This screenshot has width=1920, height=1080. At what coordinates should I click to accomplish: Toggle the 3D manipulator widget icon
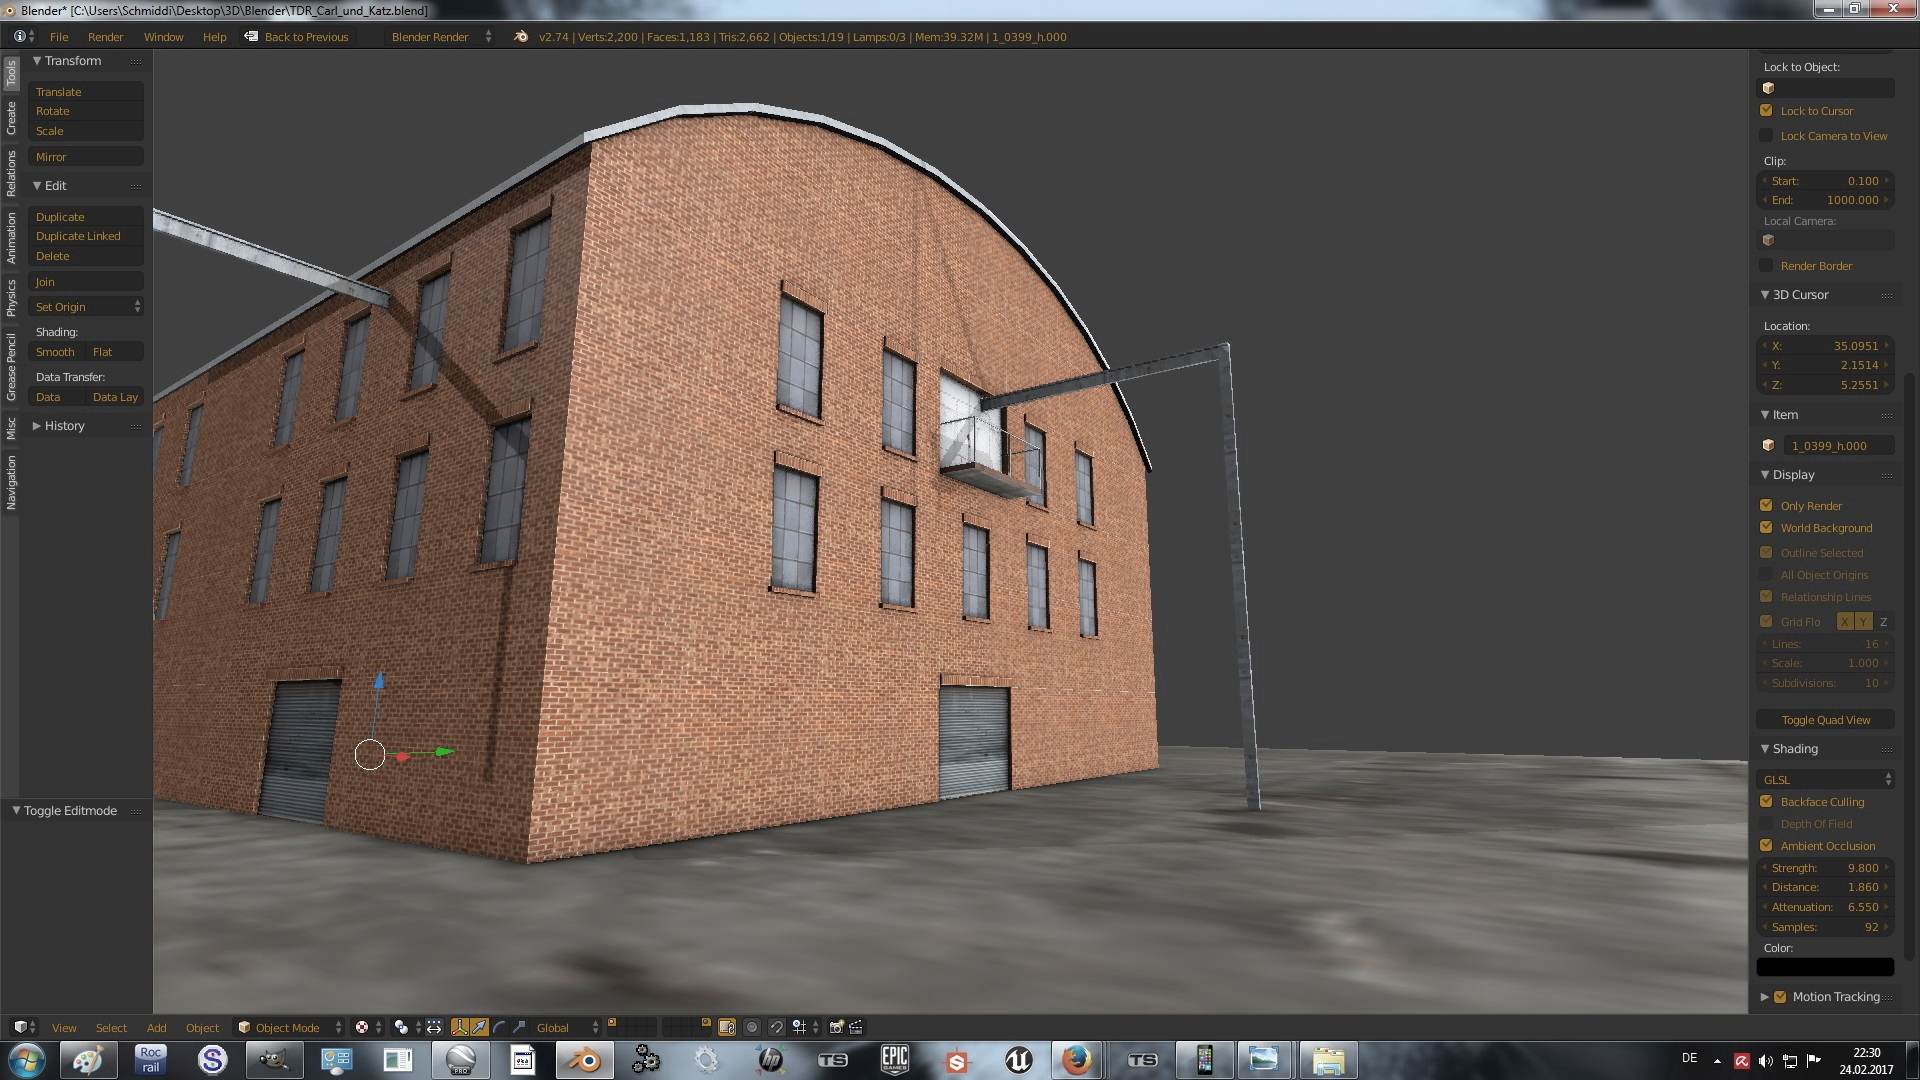point(460,1027)
